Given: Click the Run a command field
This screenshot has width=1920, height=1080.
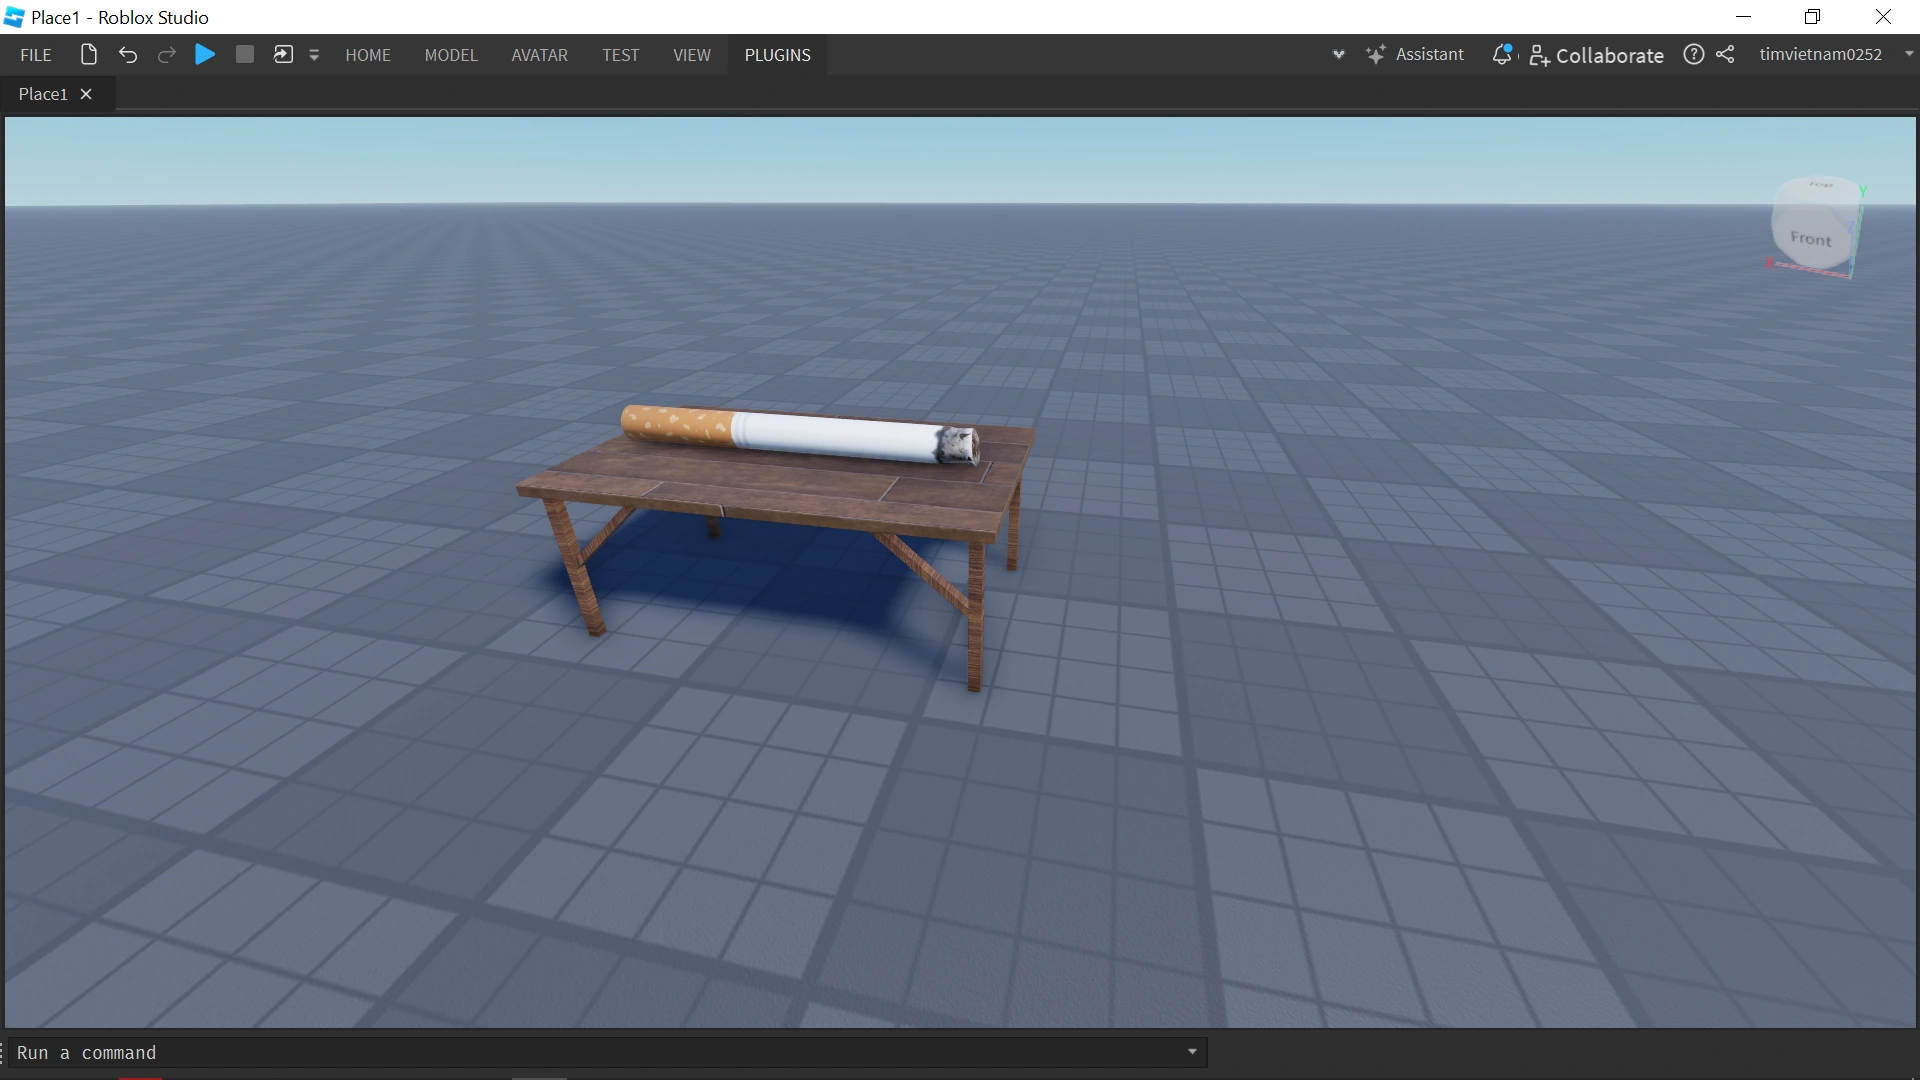Looking at the screenshot, I should point(600,1053).
